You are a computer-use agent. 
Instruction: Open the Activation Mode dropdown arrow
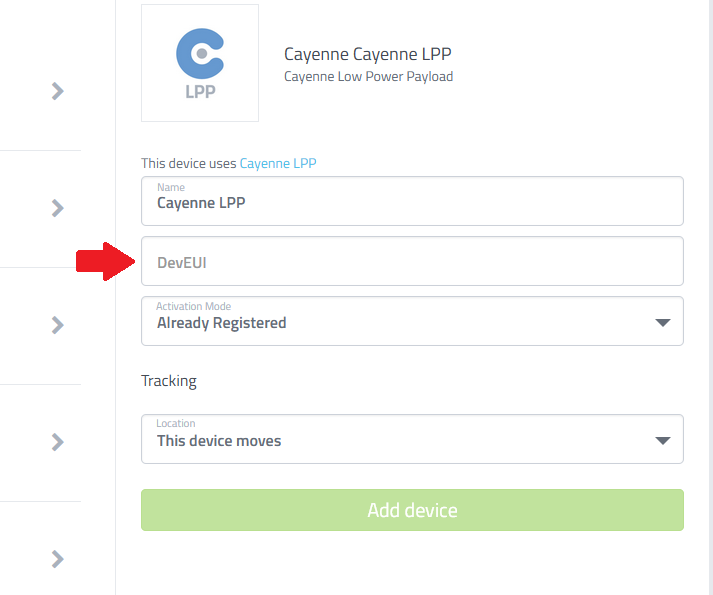[x=663, y=323]
